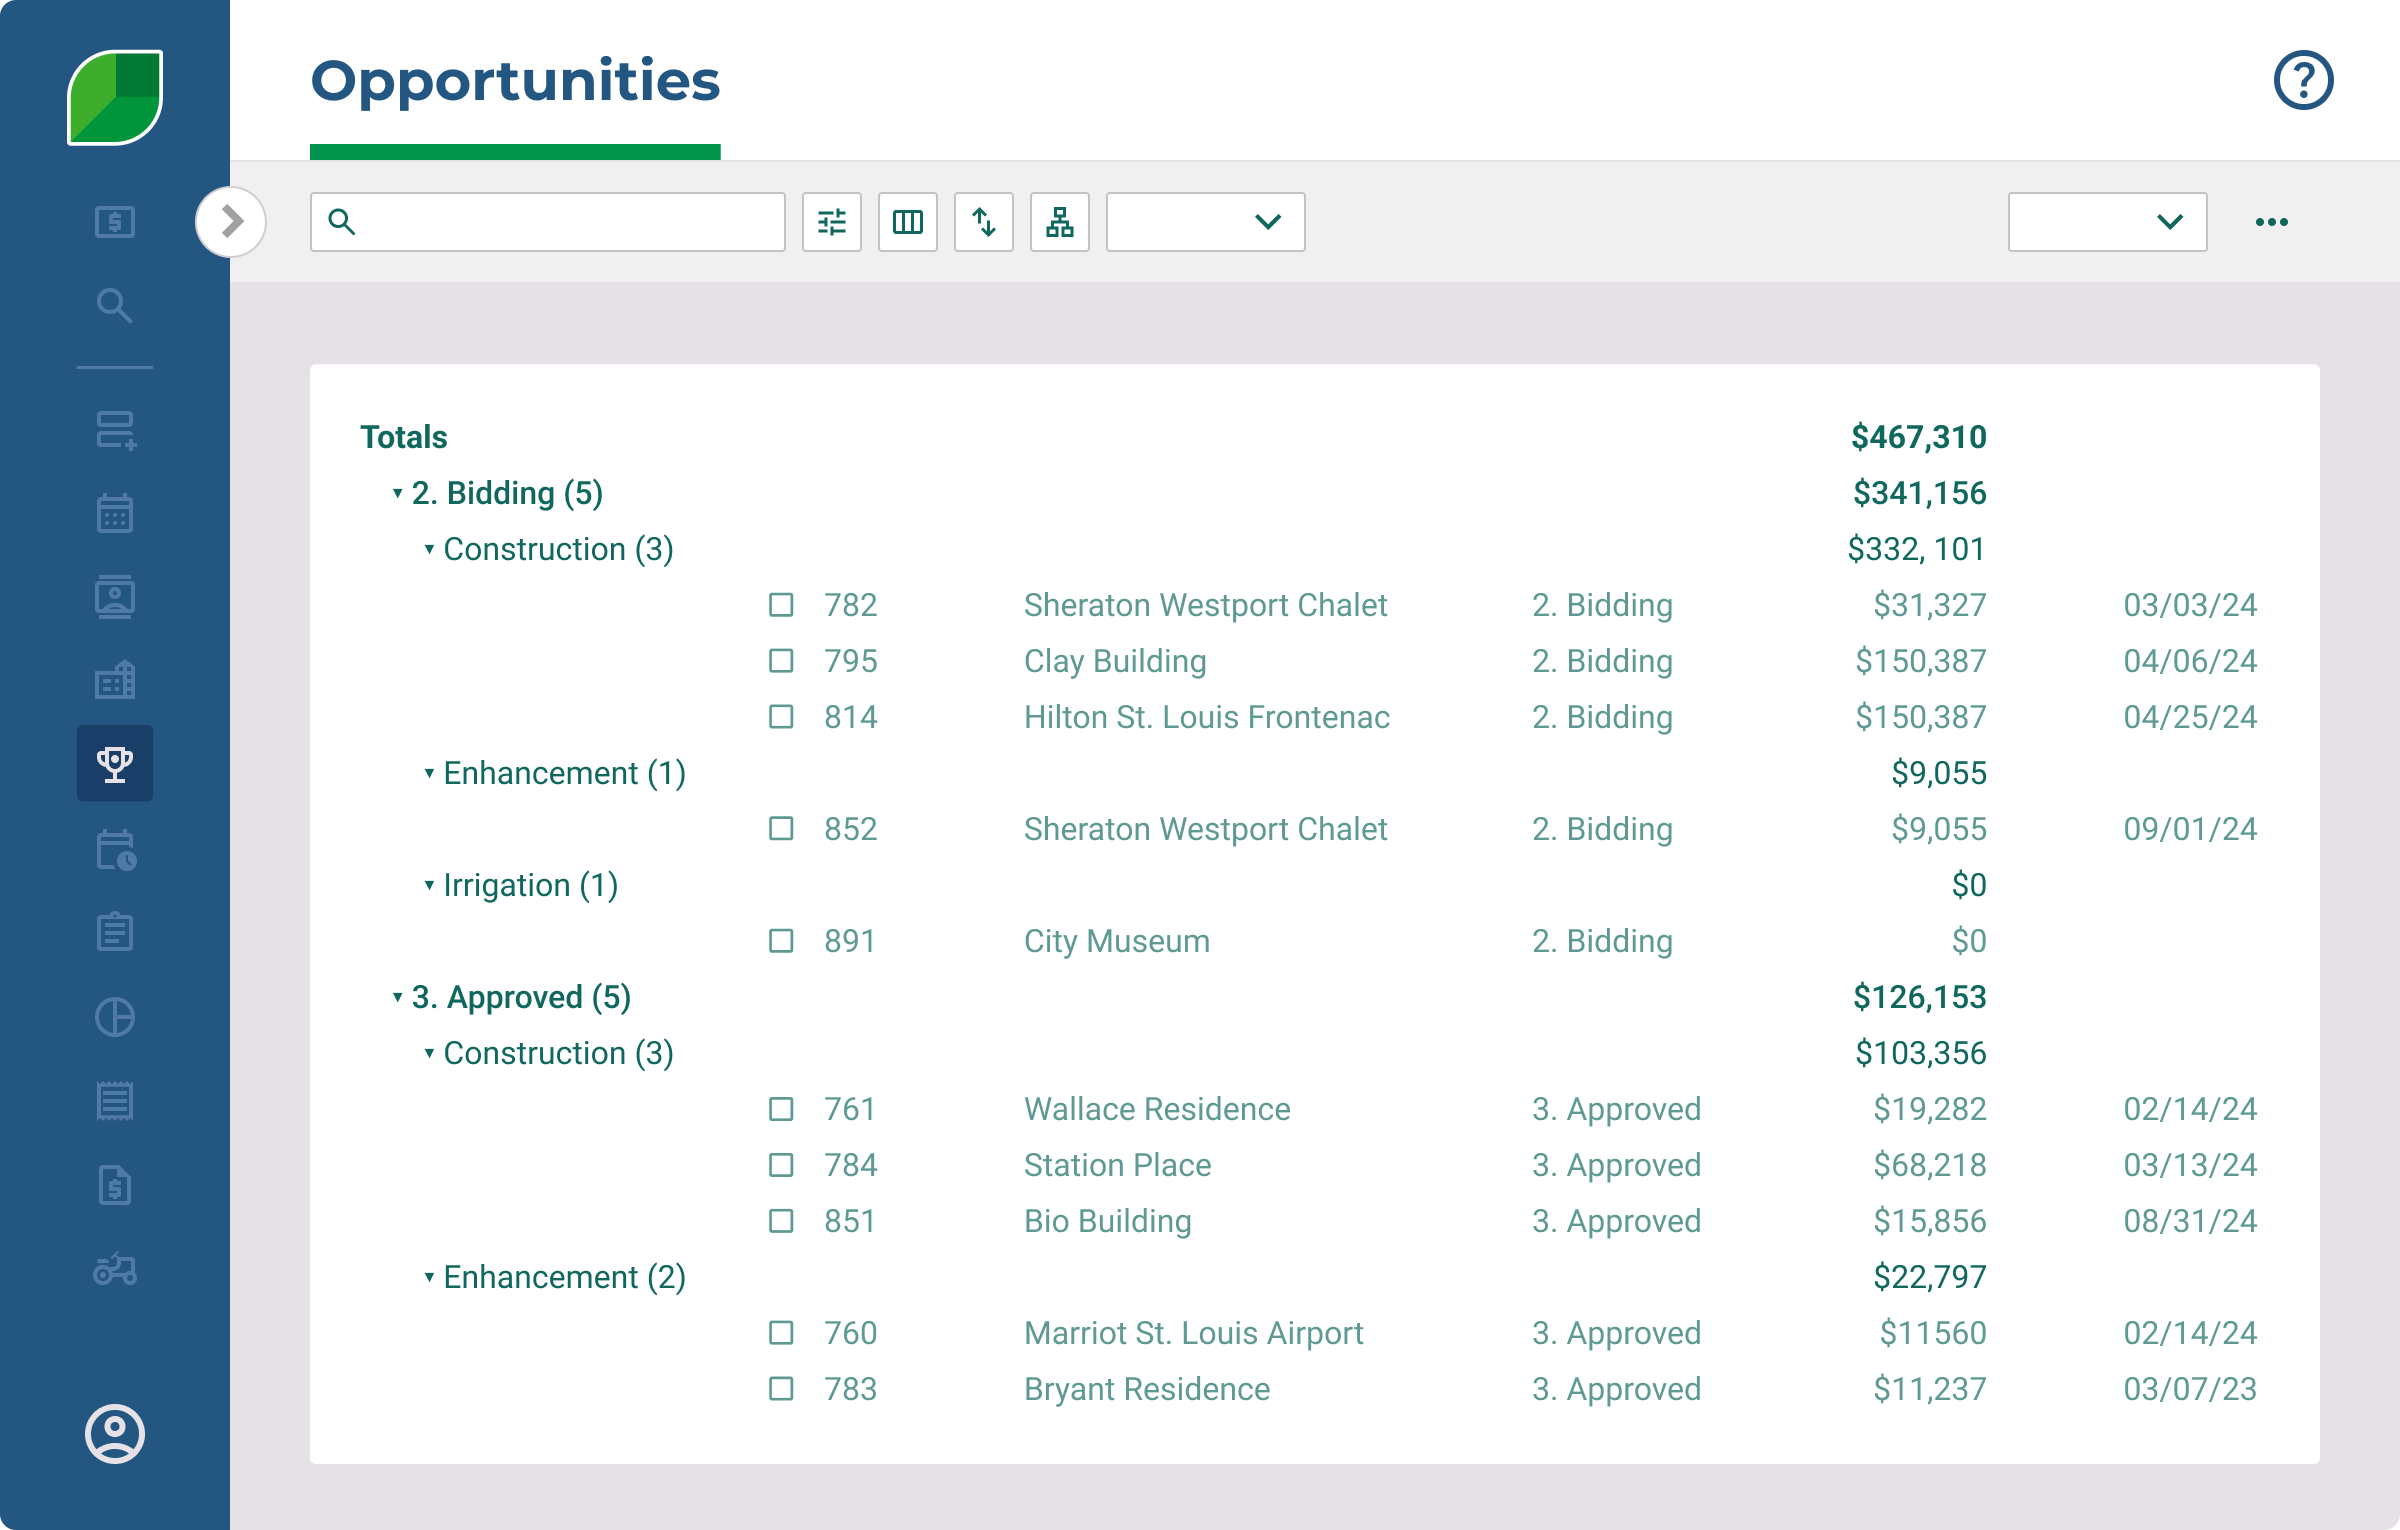Open the three-dot more options menu

tap(2272, 222)
